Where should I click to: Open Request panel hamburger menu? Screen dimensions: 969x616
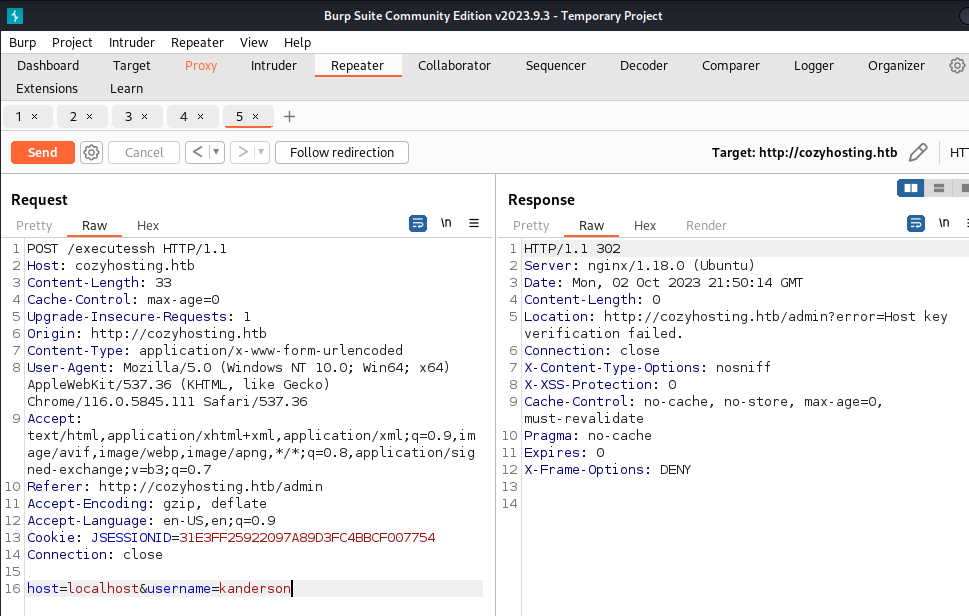coord(474,223)
